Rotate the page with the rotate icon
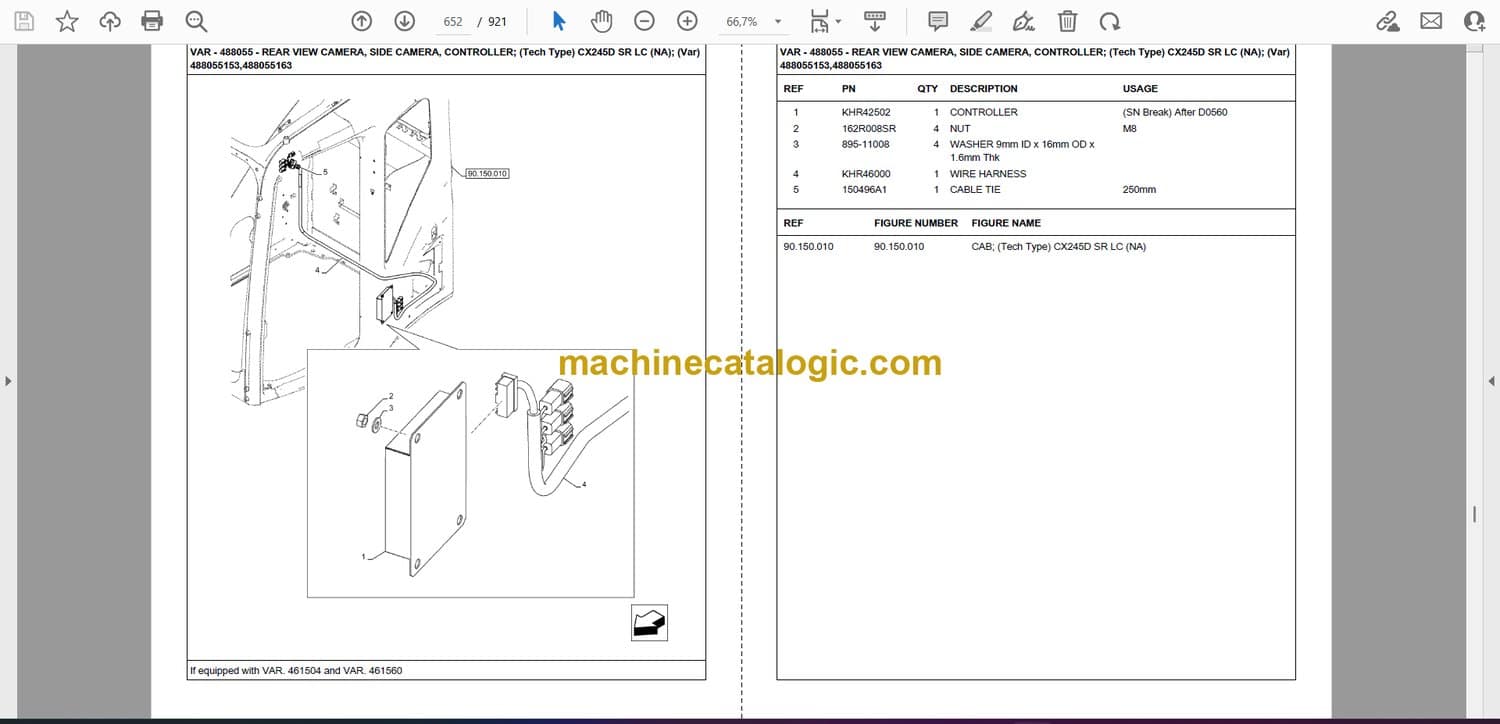 click(1110, 21)
